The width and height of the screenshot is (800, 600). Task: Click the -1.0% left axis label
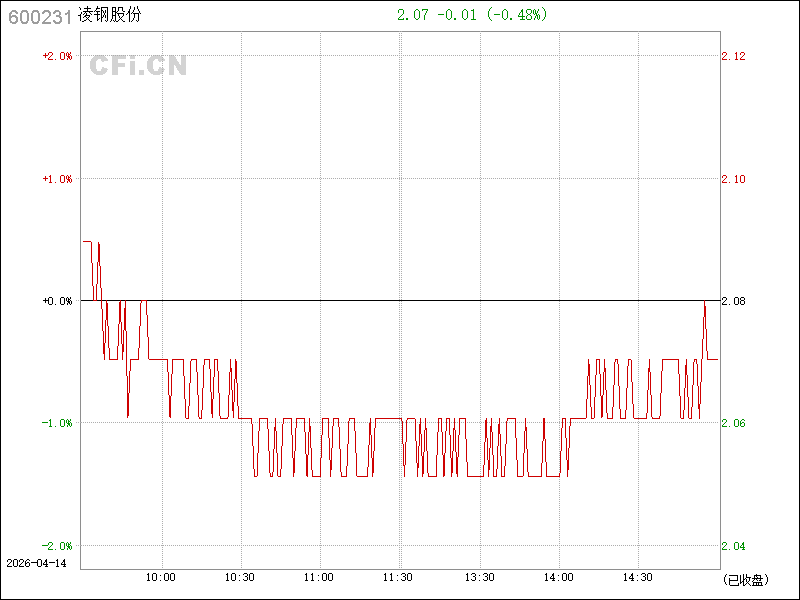57,423
